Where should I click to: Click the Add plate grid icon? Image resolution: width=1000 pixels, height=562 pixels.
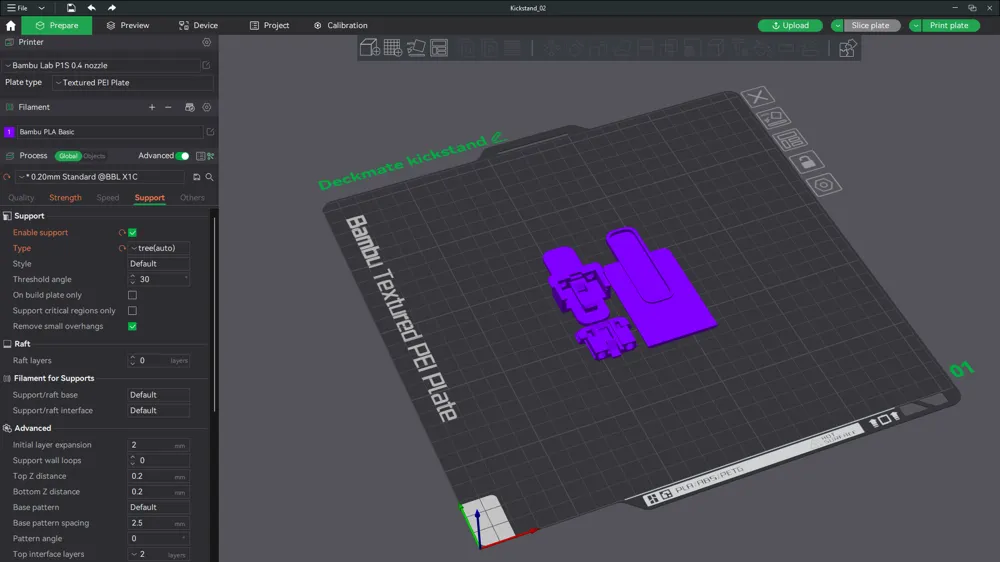(x=393, y=48)
